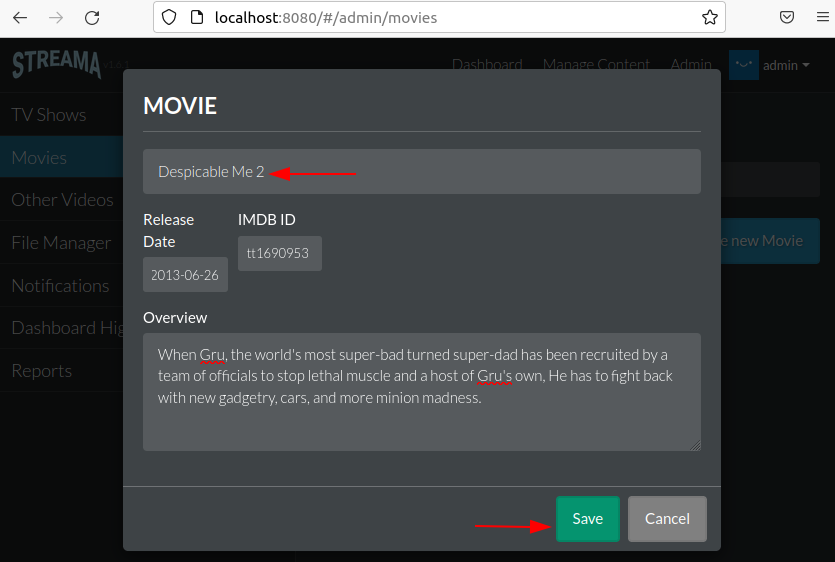Click the page info document icon
This screenshot has width=835, height=562.
[197, 18]
